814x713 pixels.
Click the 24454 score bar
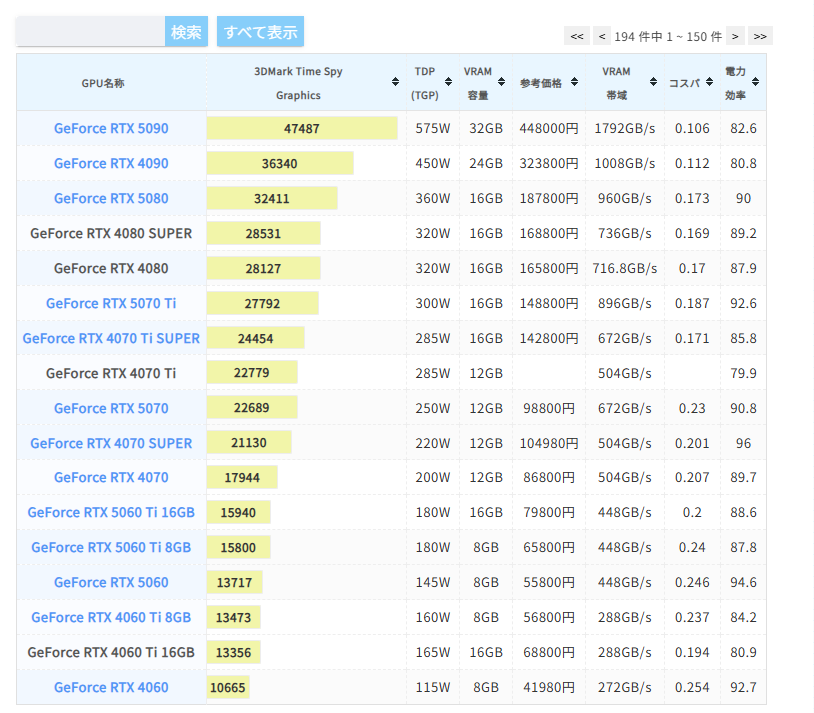point(255,338)
